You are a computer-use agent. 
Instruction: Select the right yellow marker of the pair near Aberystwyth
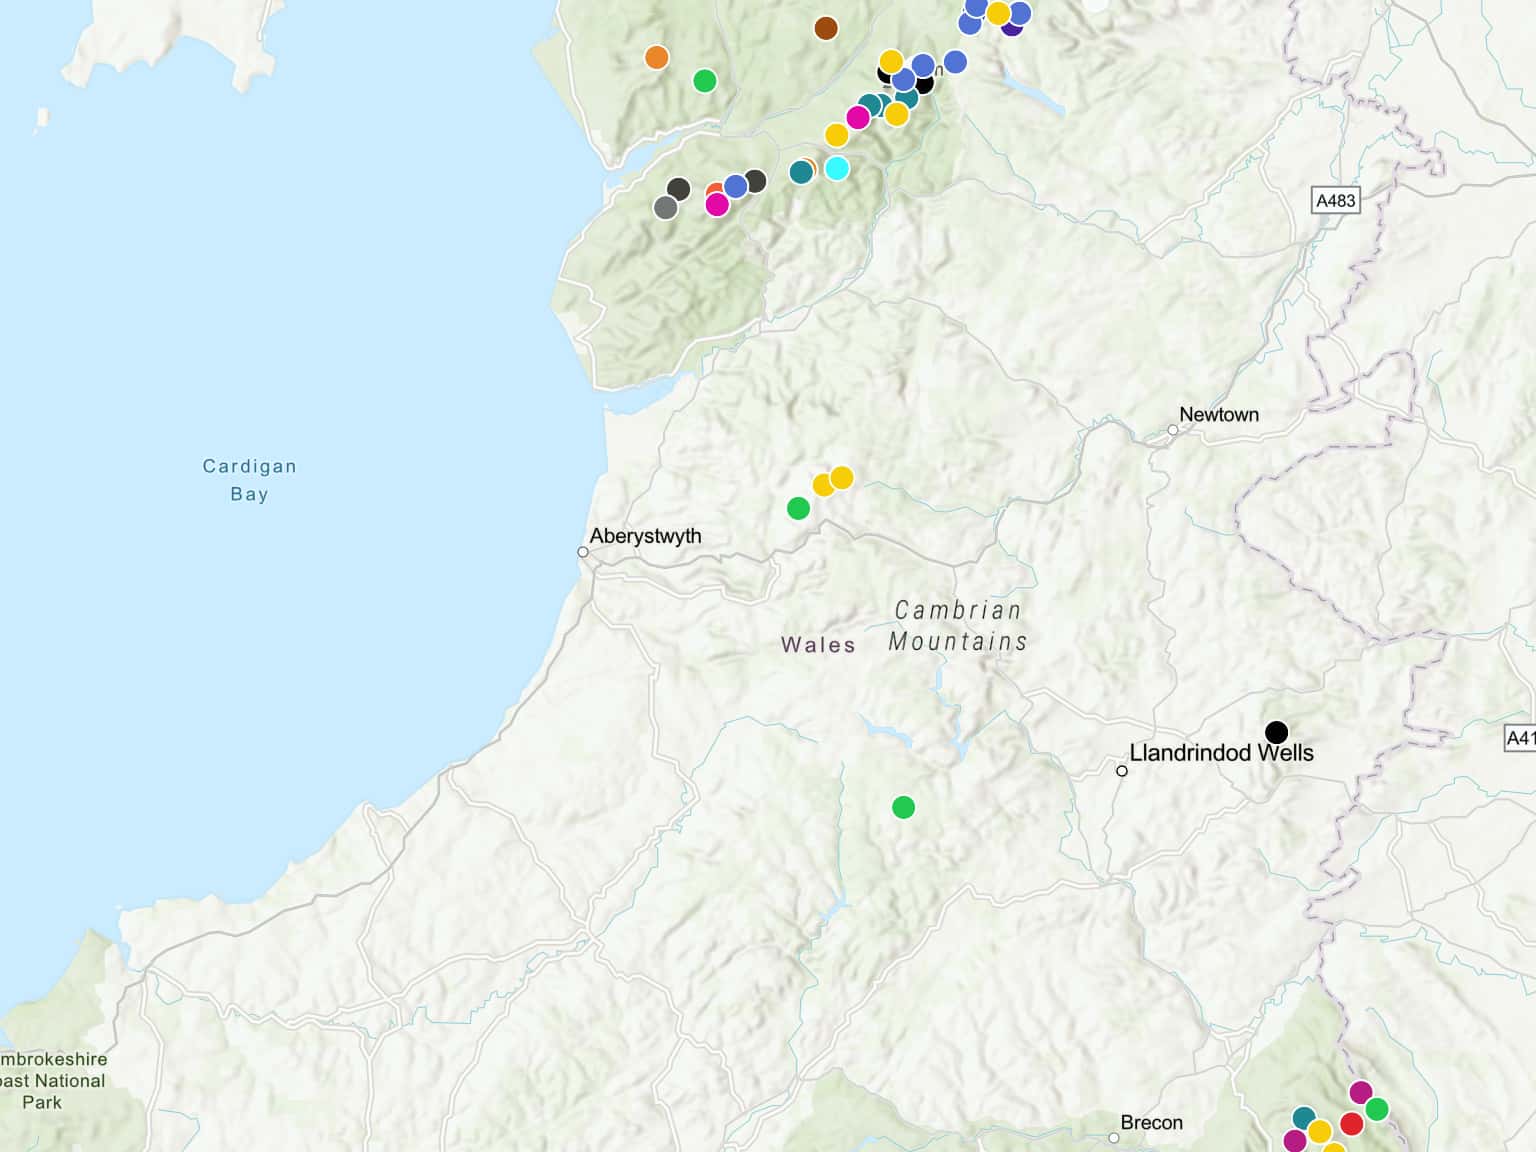click(842, 478)
